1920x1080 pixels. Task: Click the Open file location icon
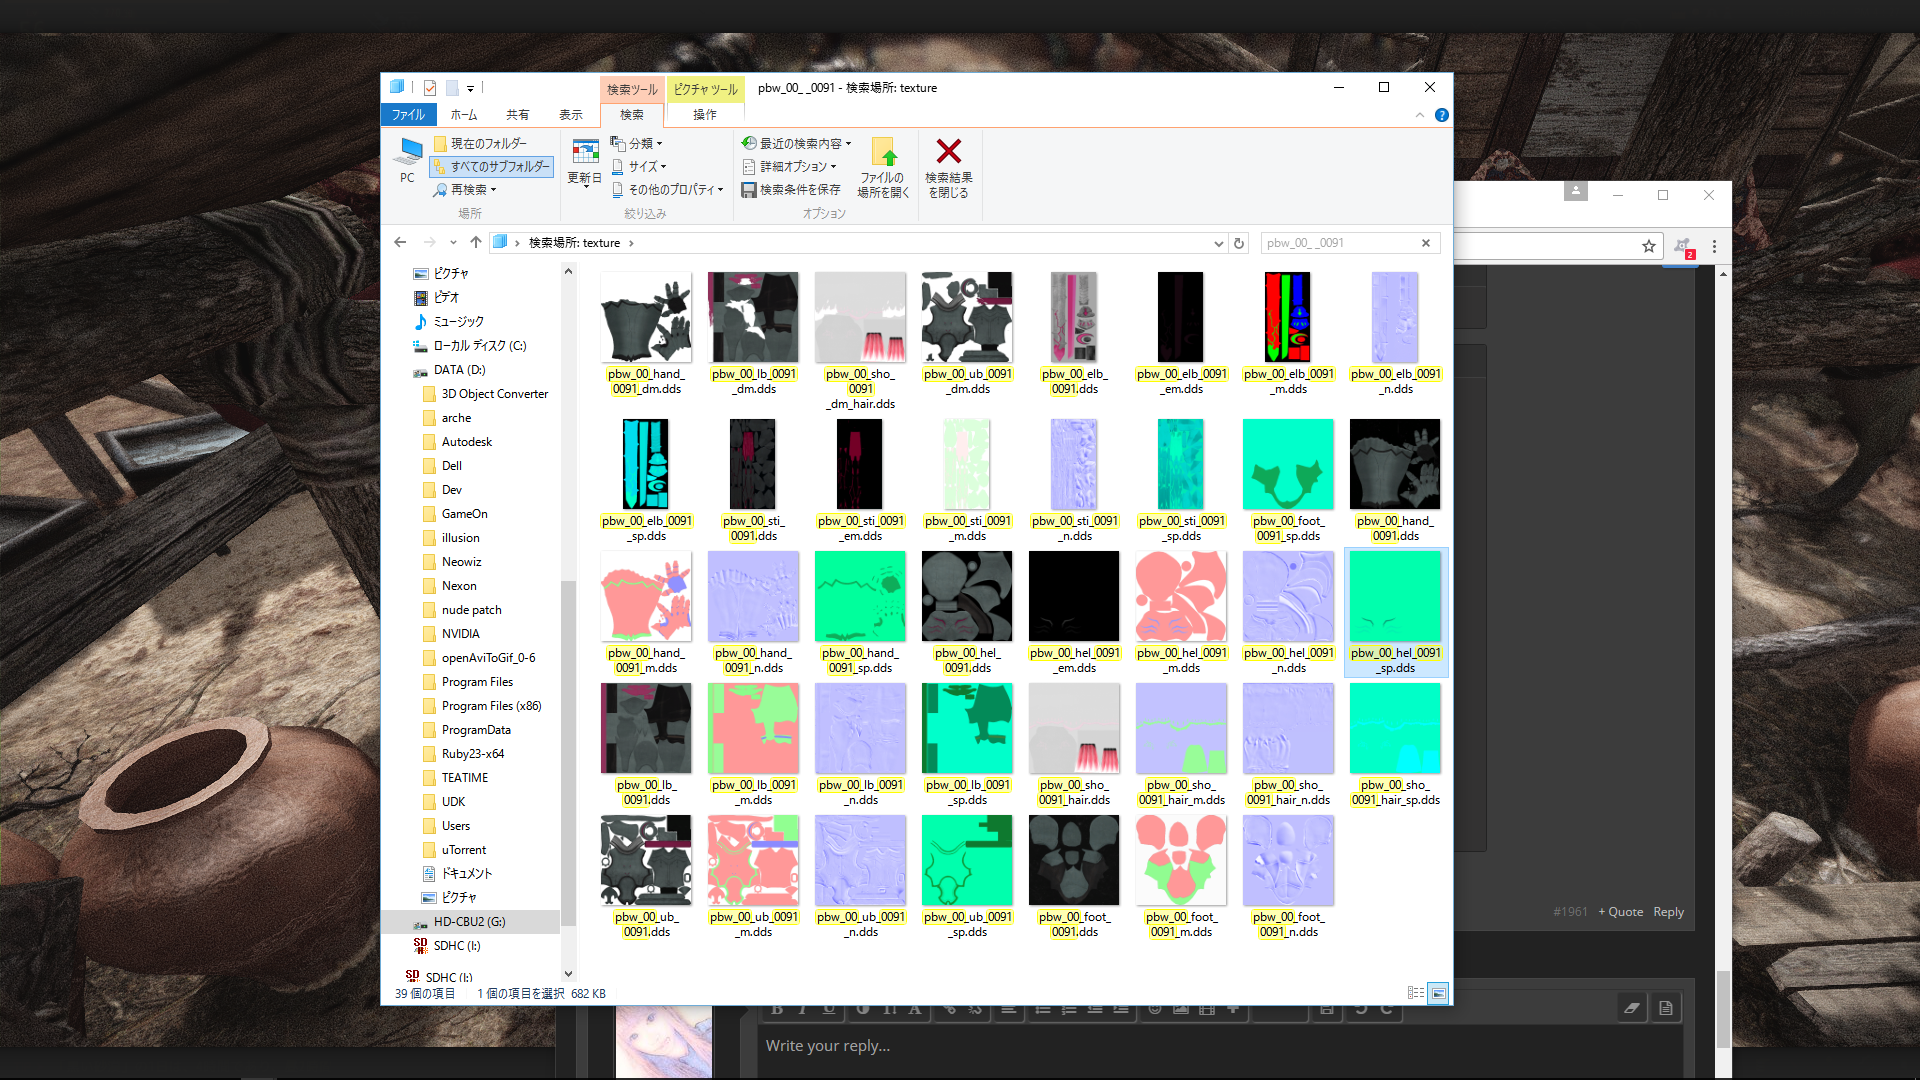tap(883, 152)
